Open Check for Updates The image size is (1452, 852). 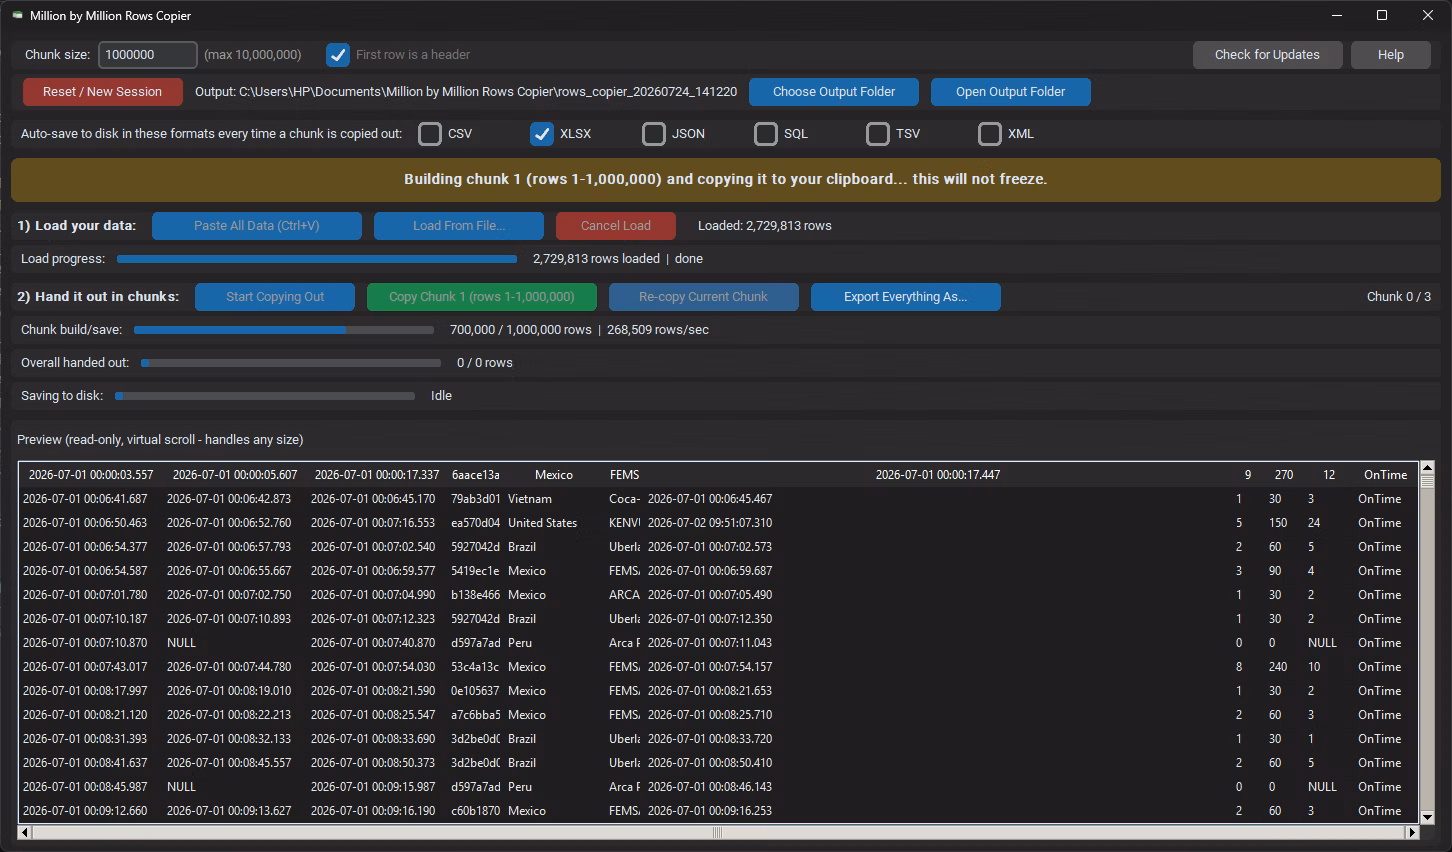pos(1267,55)
